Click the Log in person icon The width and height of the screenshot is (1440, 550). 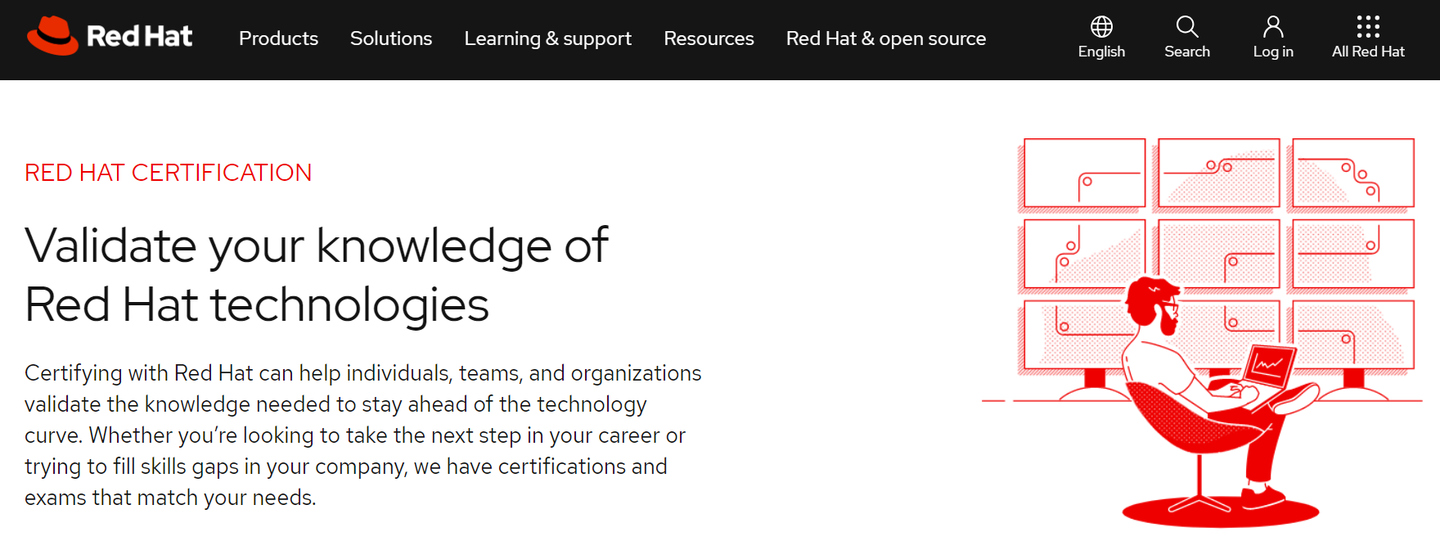1273,26
